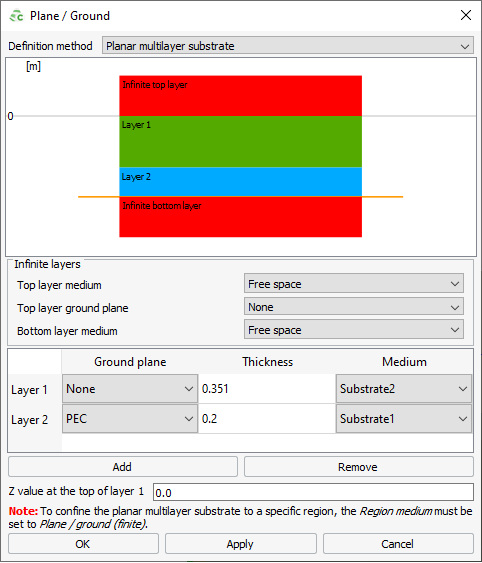Open the Definition method dropdown
This screenshot has height=563, width=482.
coord(288,46)
